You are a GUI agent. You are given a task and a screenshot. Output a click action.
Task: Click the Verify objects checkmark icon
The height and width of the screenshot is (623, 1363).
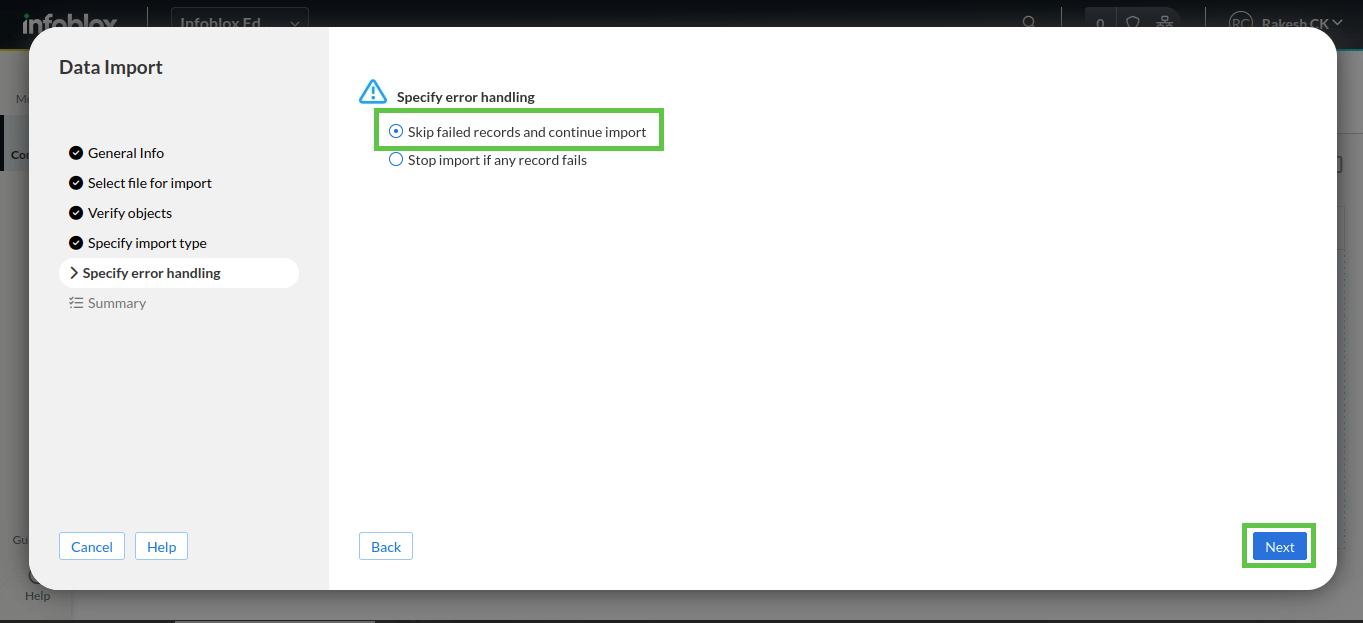[75, 213]
